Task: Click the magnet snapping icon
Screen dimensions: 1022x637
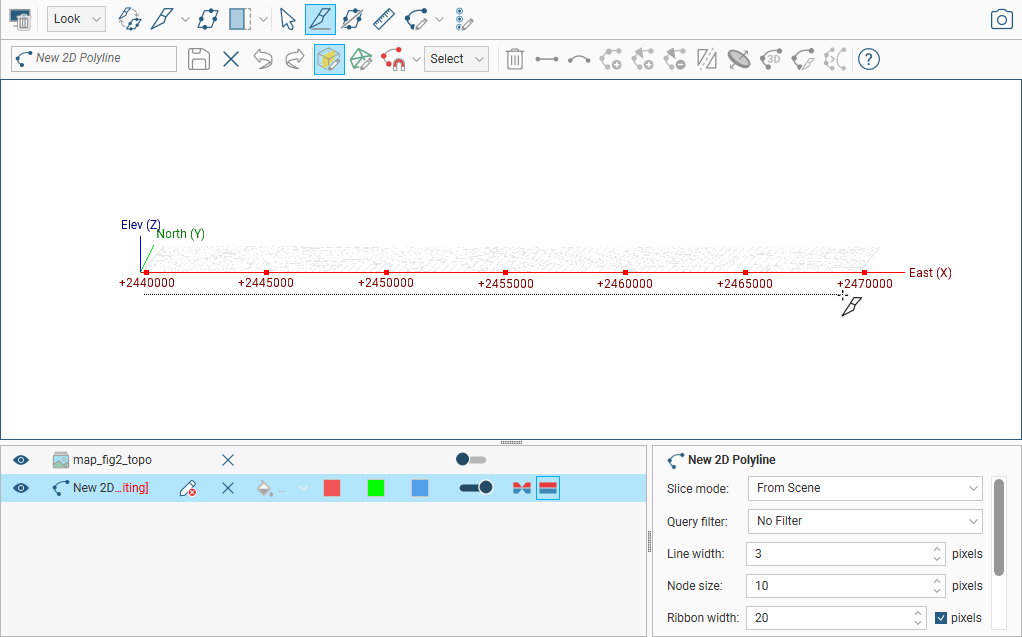Action: pyautogui.click(x=394, y=59)
